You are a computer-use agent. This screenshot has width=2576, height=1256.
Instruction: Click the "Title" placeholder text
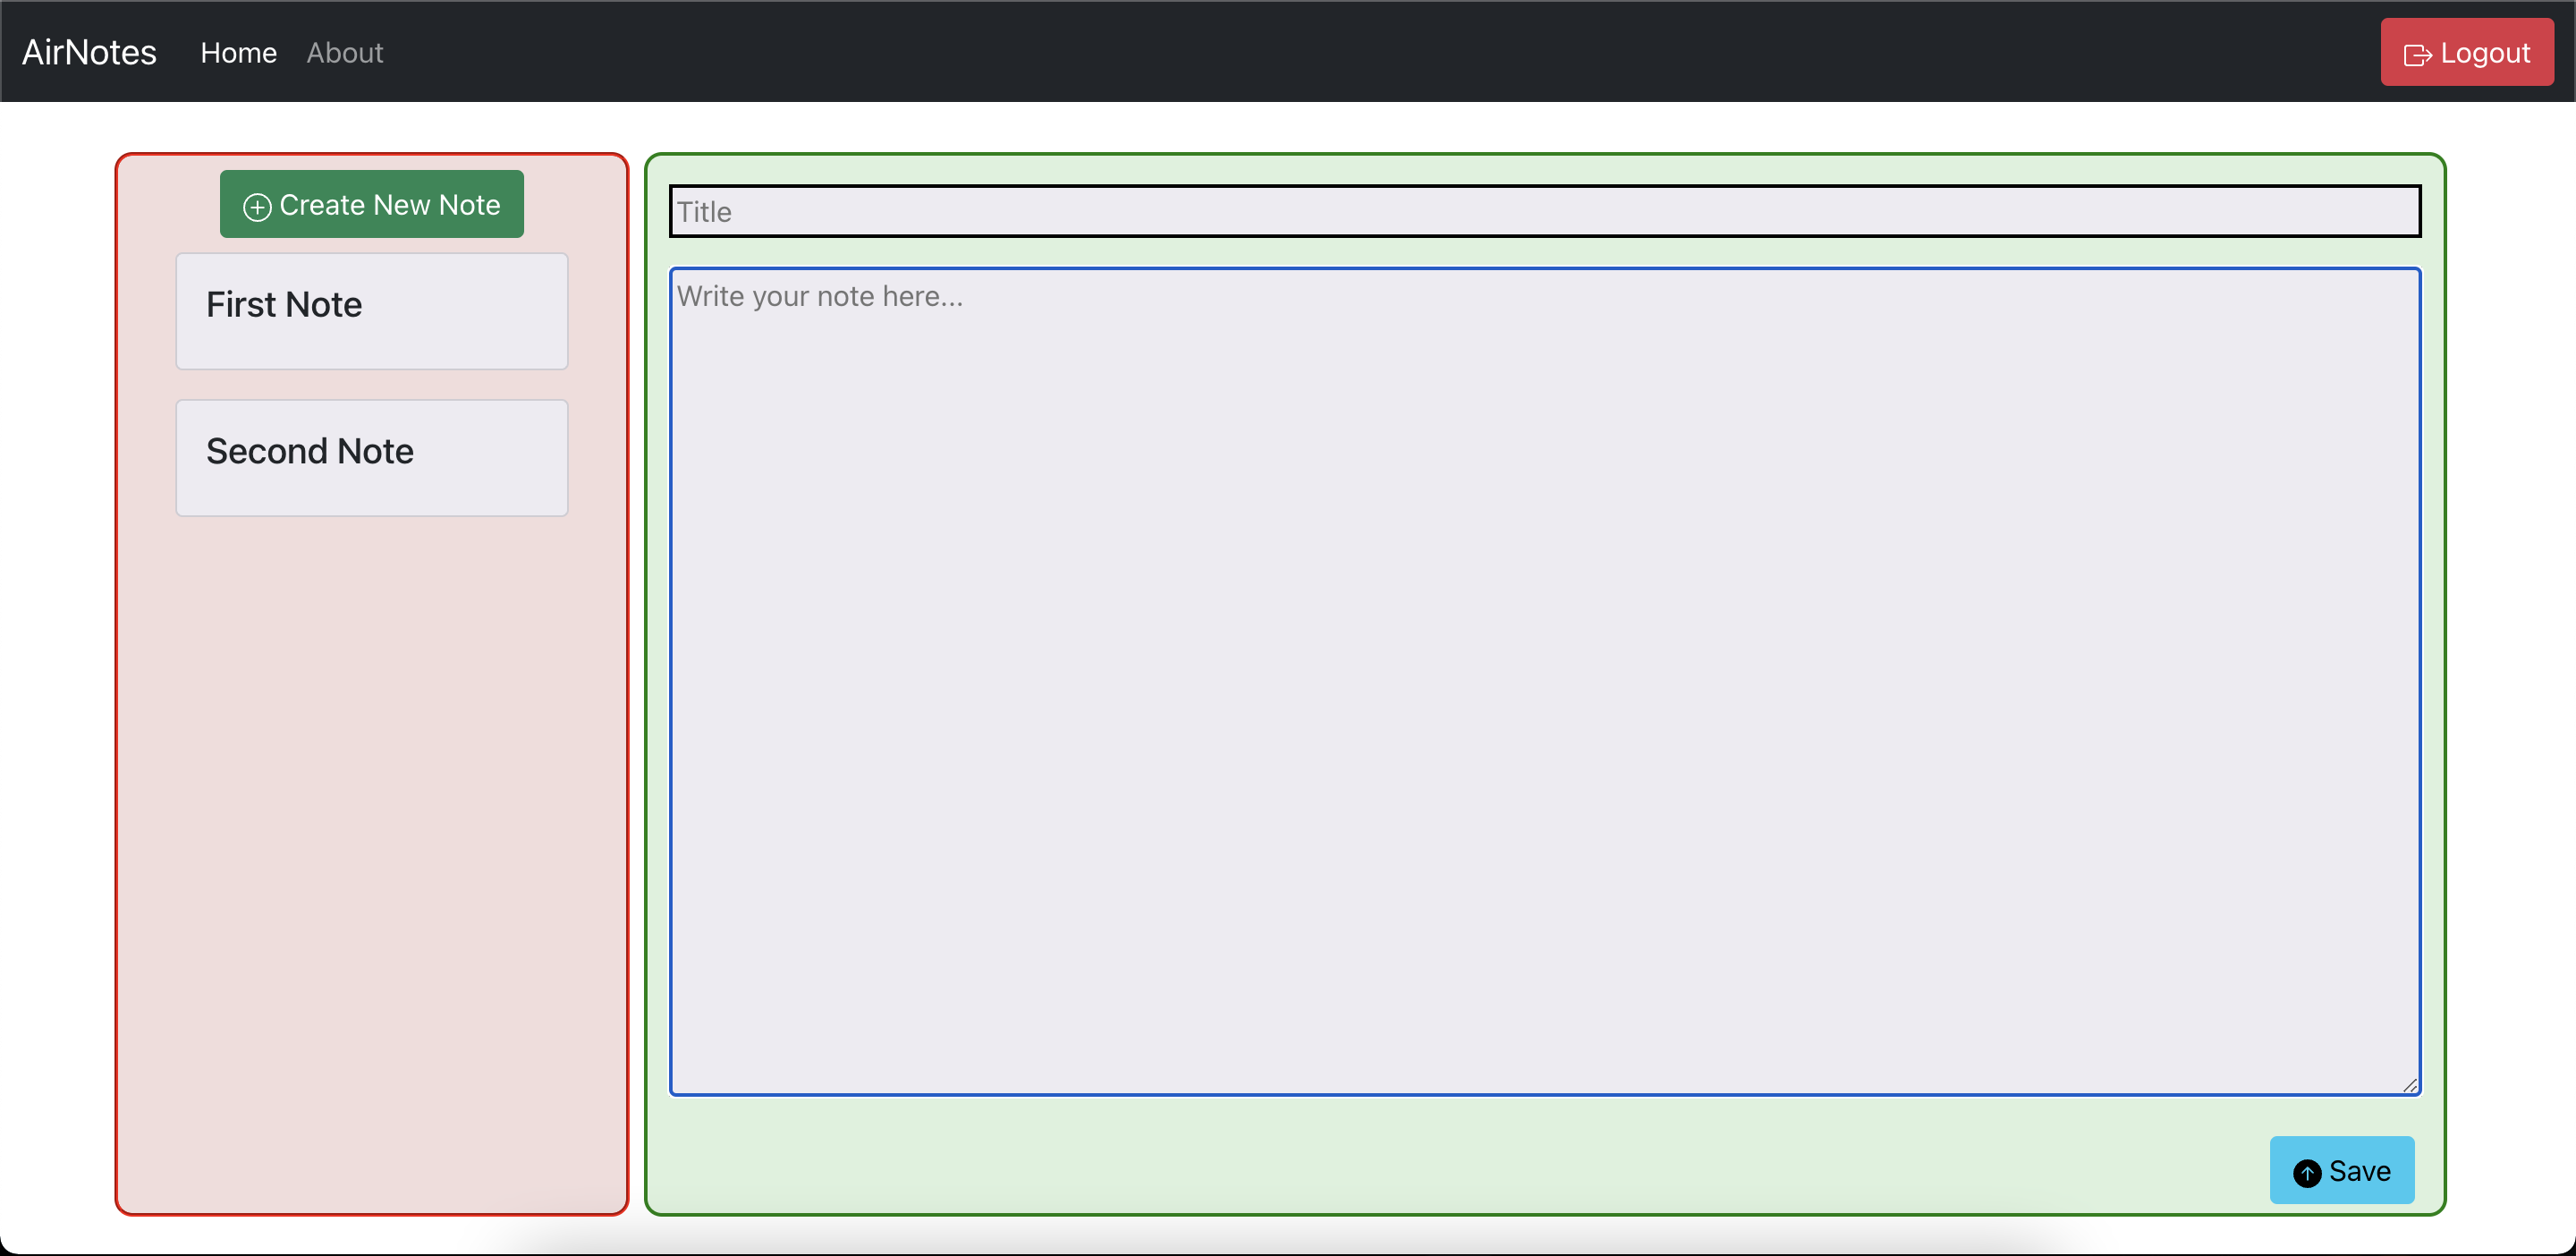pos(704,212)
